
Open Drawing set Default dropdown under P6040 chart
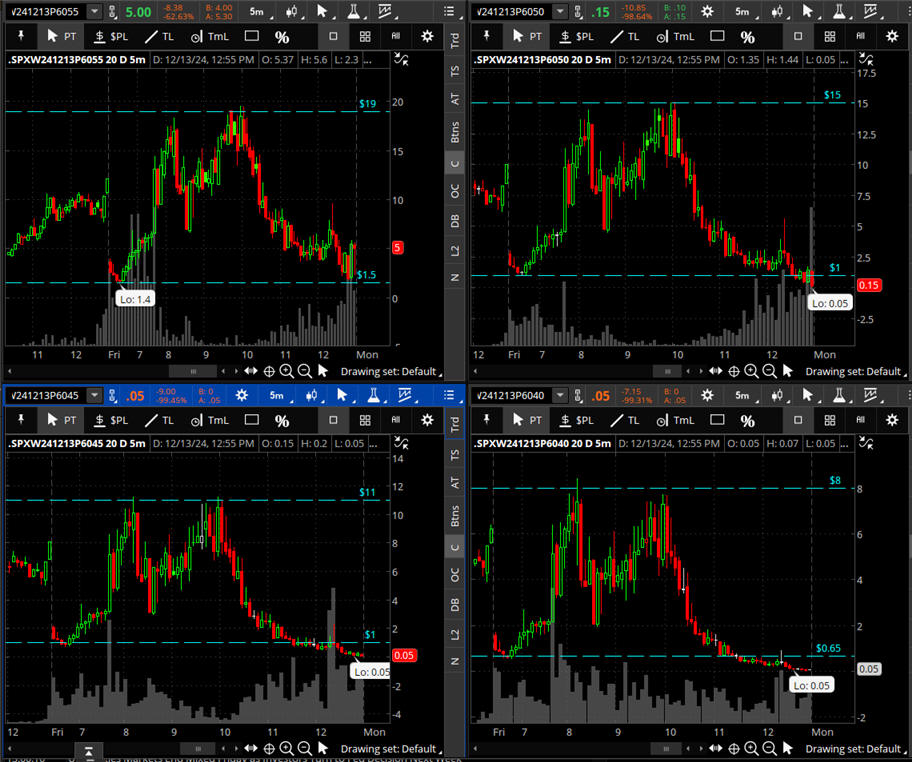pyautogui.click(x=856, y=749)
